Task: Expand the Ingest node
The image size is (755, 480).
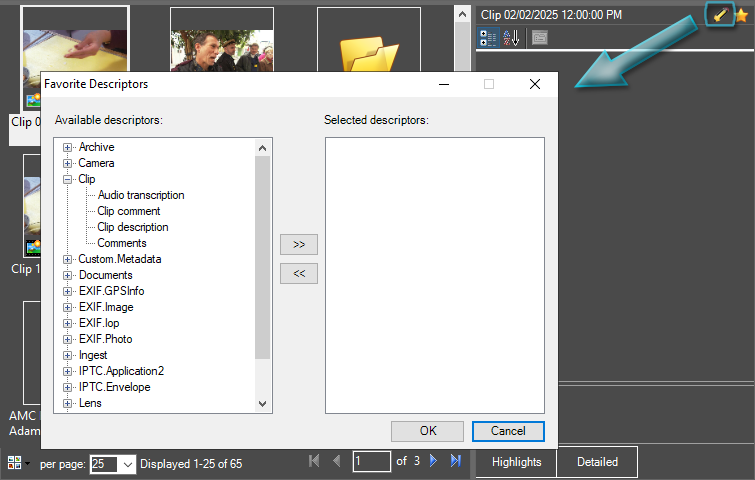Action: tap(67, 355)
